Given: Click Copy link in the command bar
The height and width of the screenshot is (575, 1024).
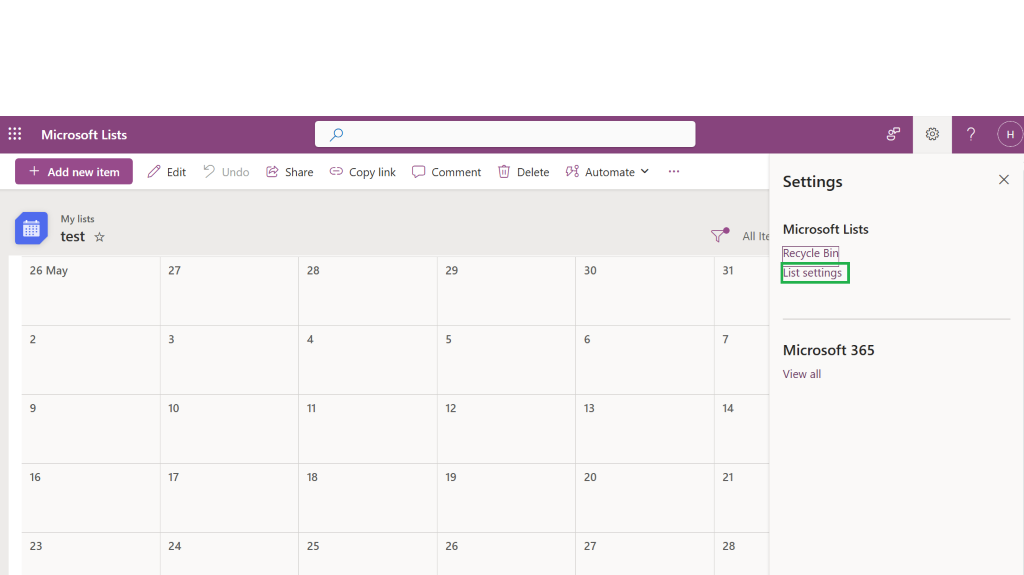Looking at the screenshot, I should coord(362,172).
